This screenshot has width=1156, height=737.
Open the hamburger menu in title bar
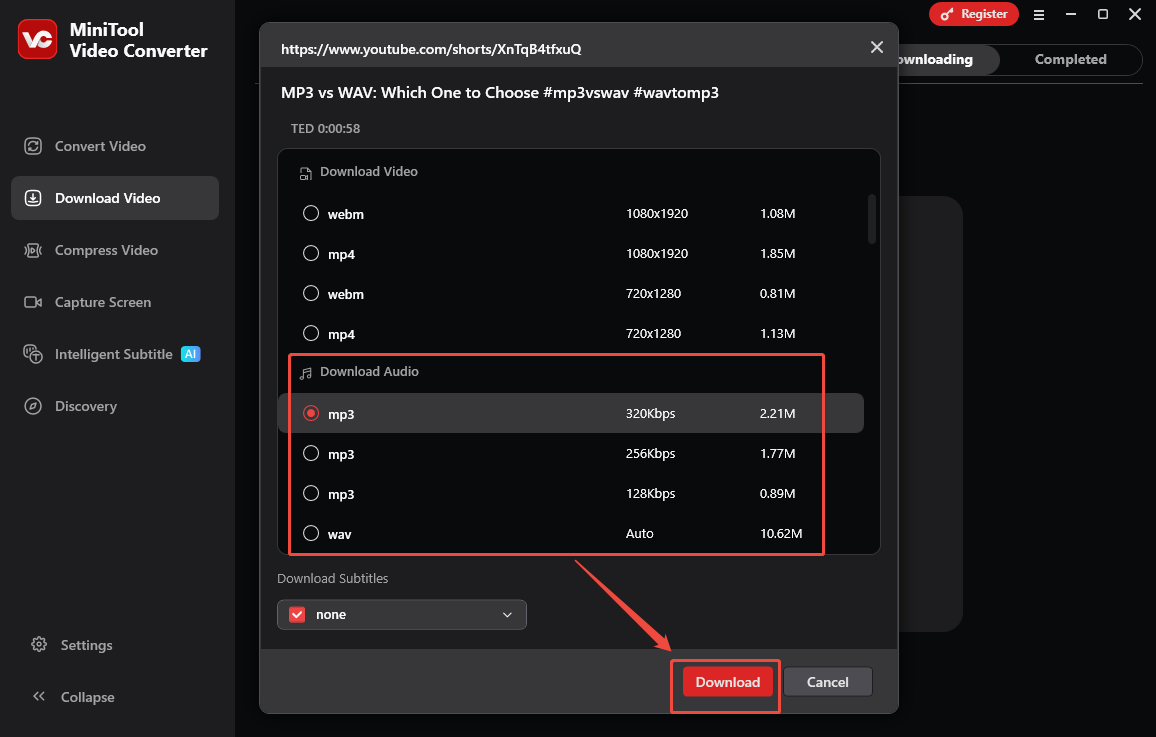(1039, 15)
